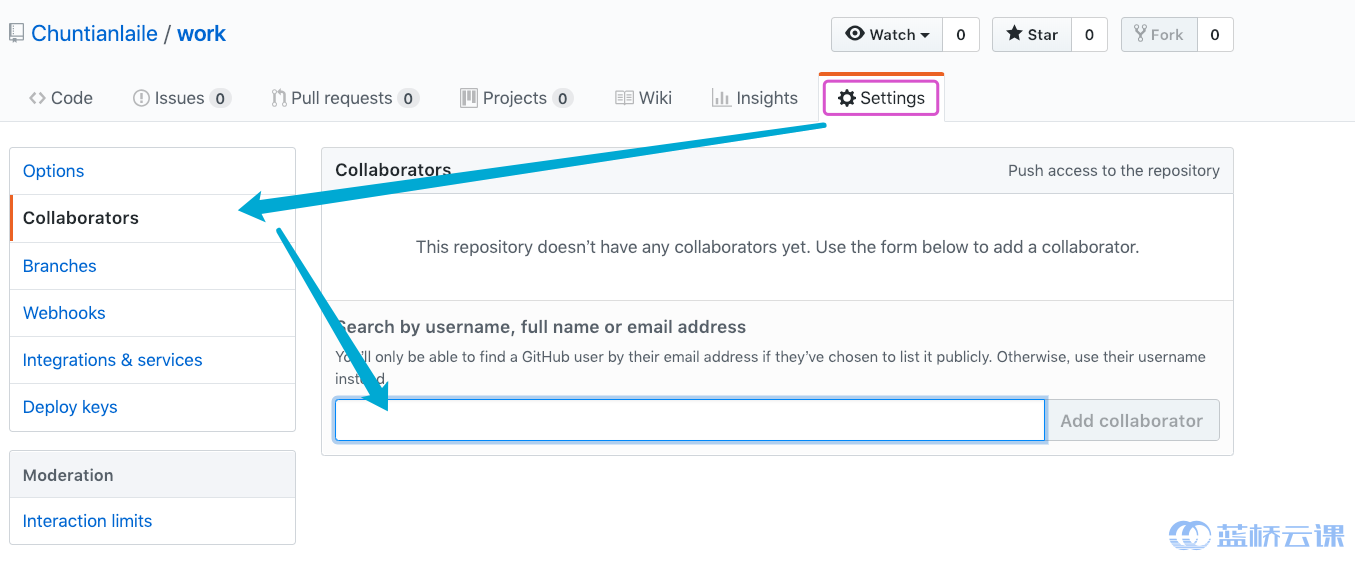Click the Projects counter badge
Screen dimensions: 1355x566
(563, 98)
